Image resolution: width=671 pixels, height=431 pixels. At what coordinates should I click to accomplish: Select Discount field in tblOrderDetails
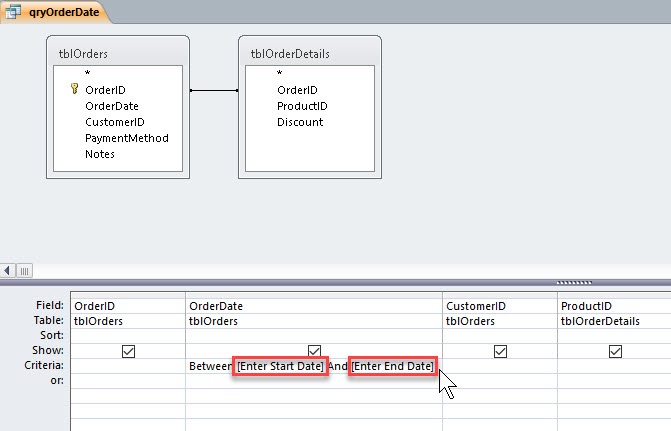(x=300, y=122)
